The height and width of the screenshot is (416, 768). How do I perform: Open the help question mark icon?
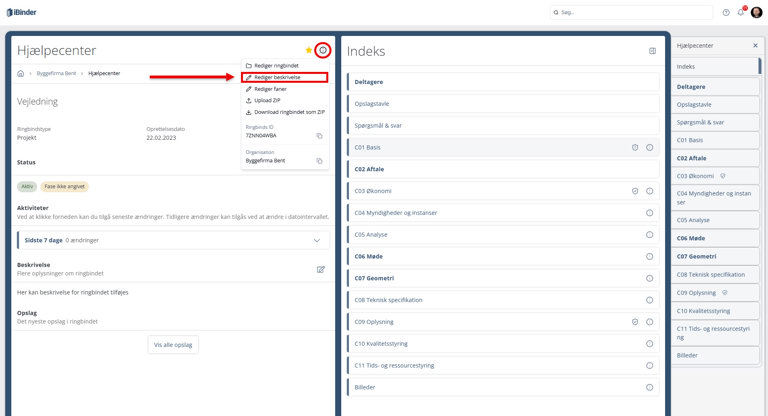click(x=726, y=12)
